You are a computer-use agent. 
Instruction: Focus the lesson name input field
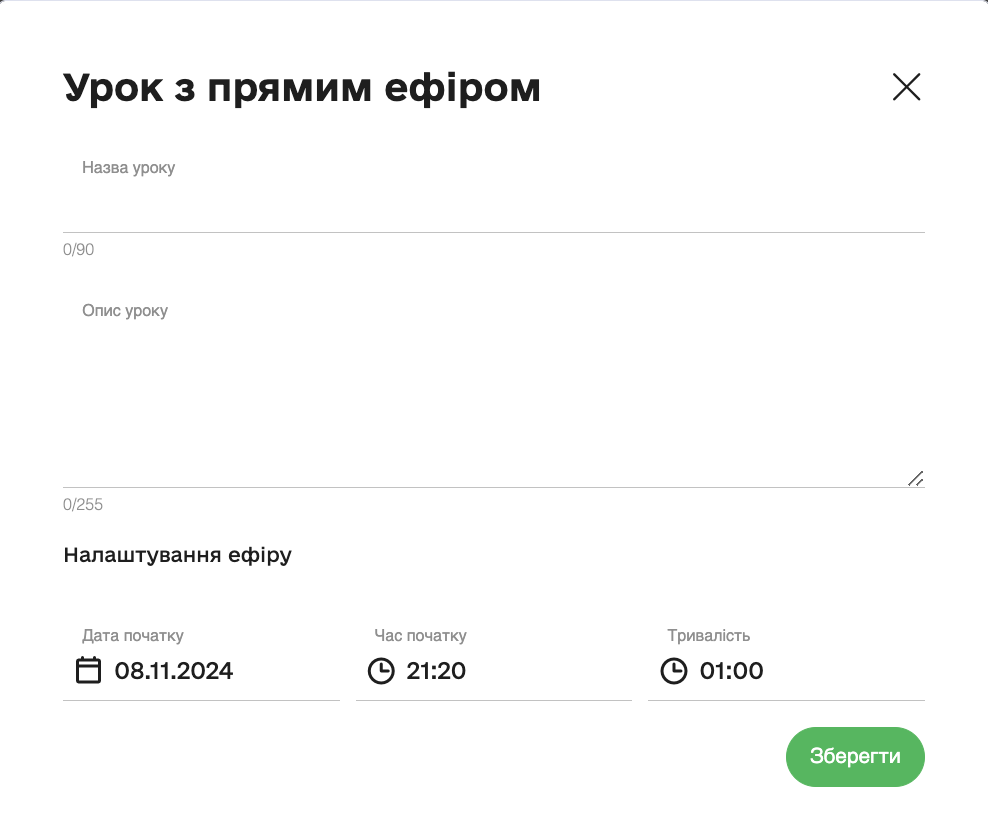[493, 207]
